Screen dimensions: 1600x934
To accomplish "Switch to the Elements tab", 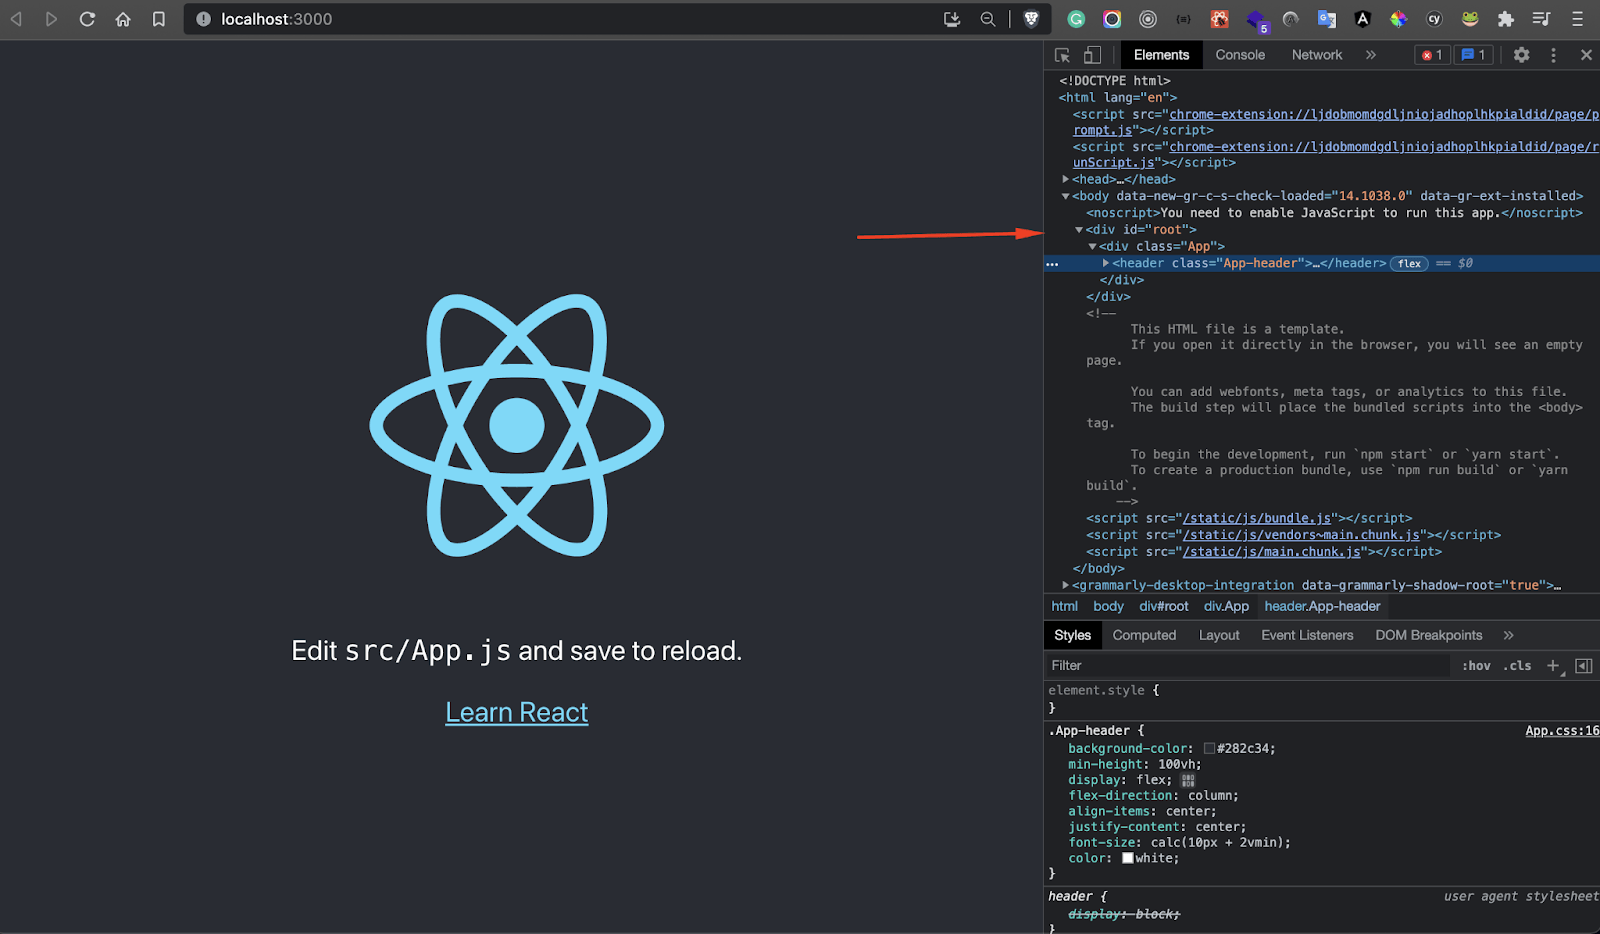I will (1161, 55).
